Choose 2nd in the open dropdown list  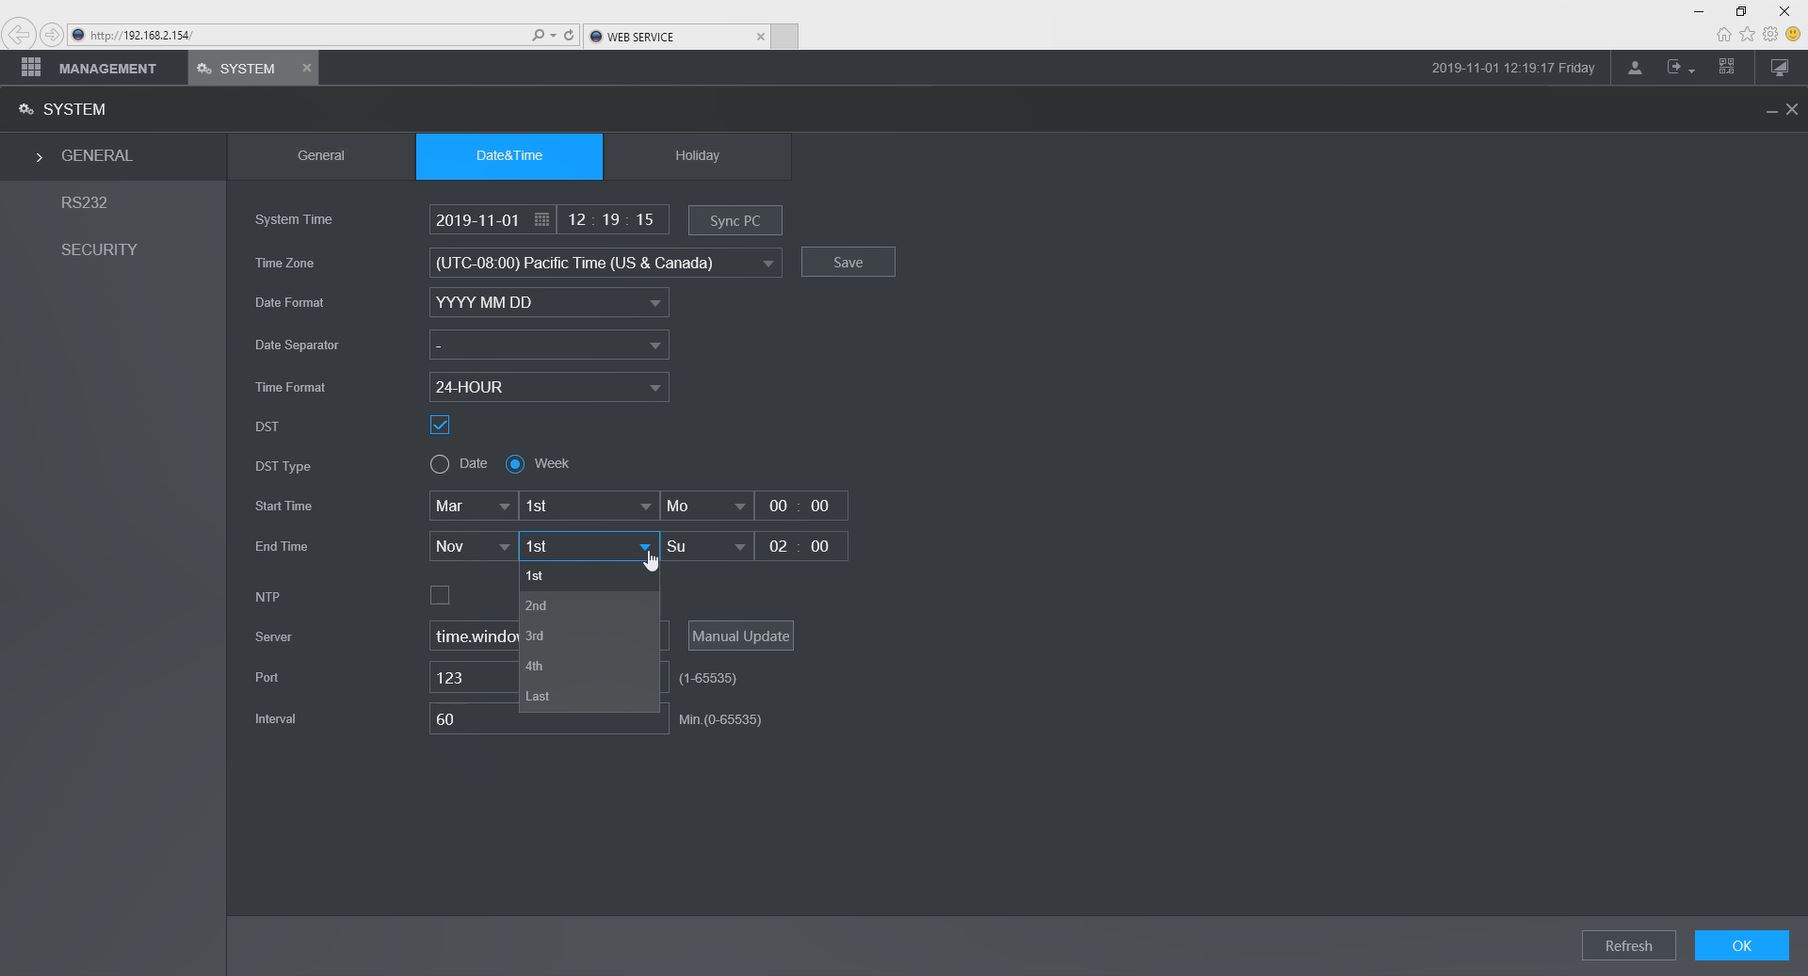tap(589, 606)
